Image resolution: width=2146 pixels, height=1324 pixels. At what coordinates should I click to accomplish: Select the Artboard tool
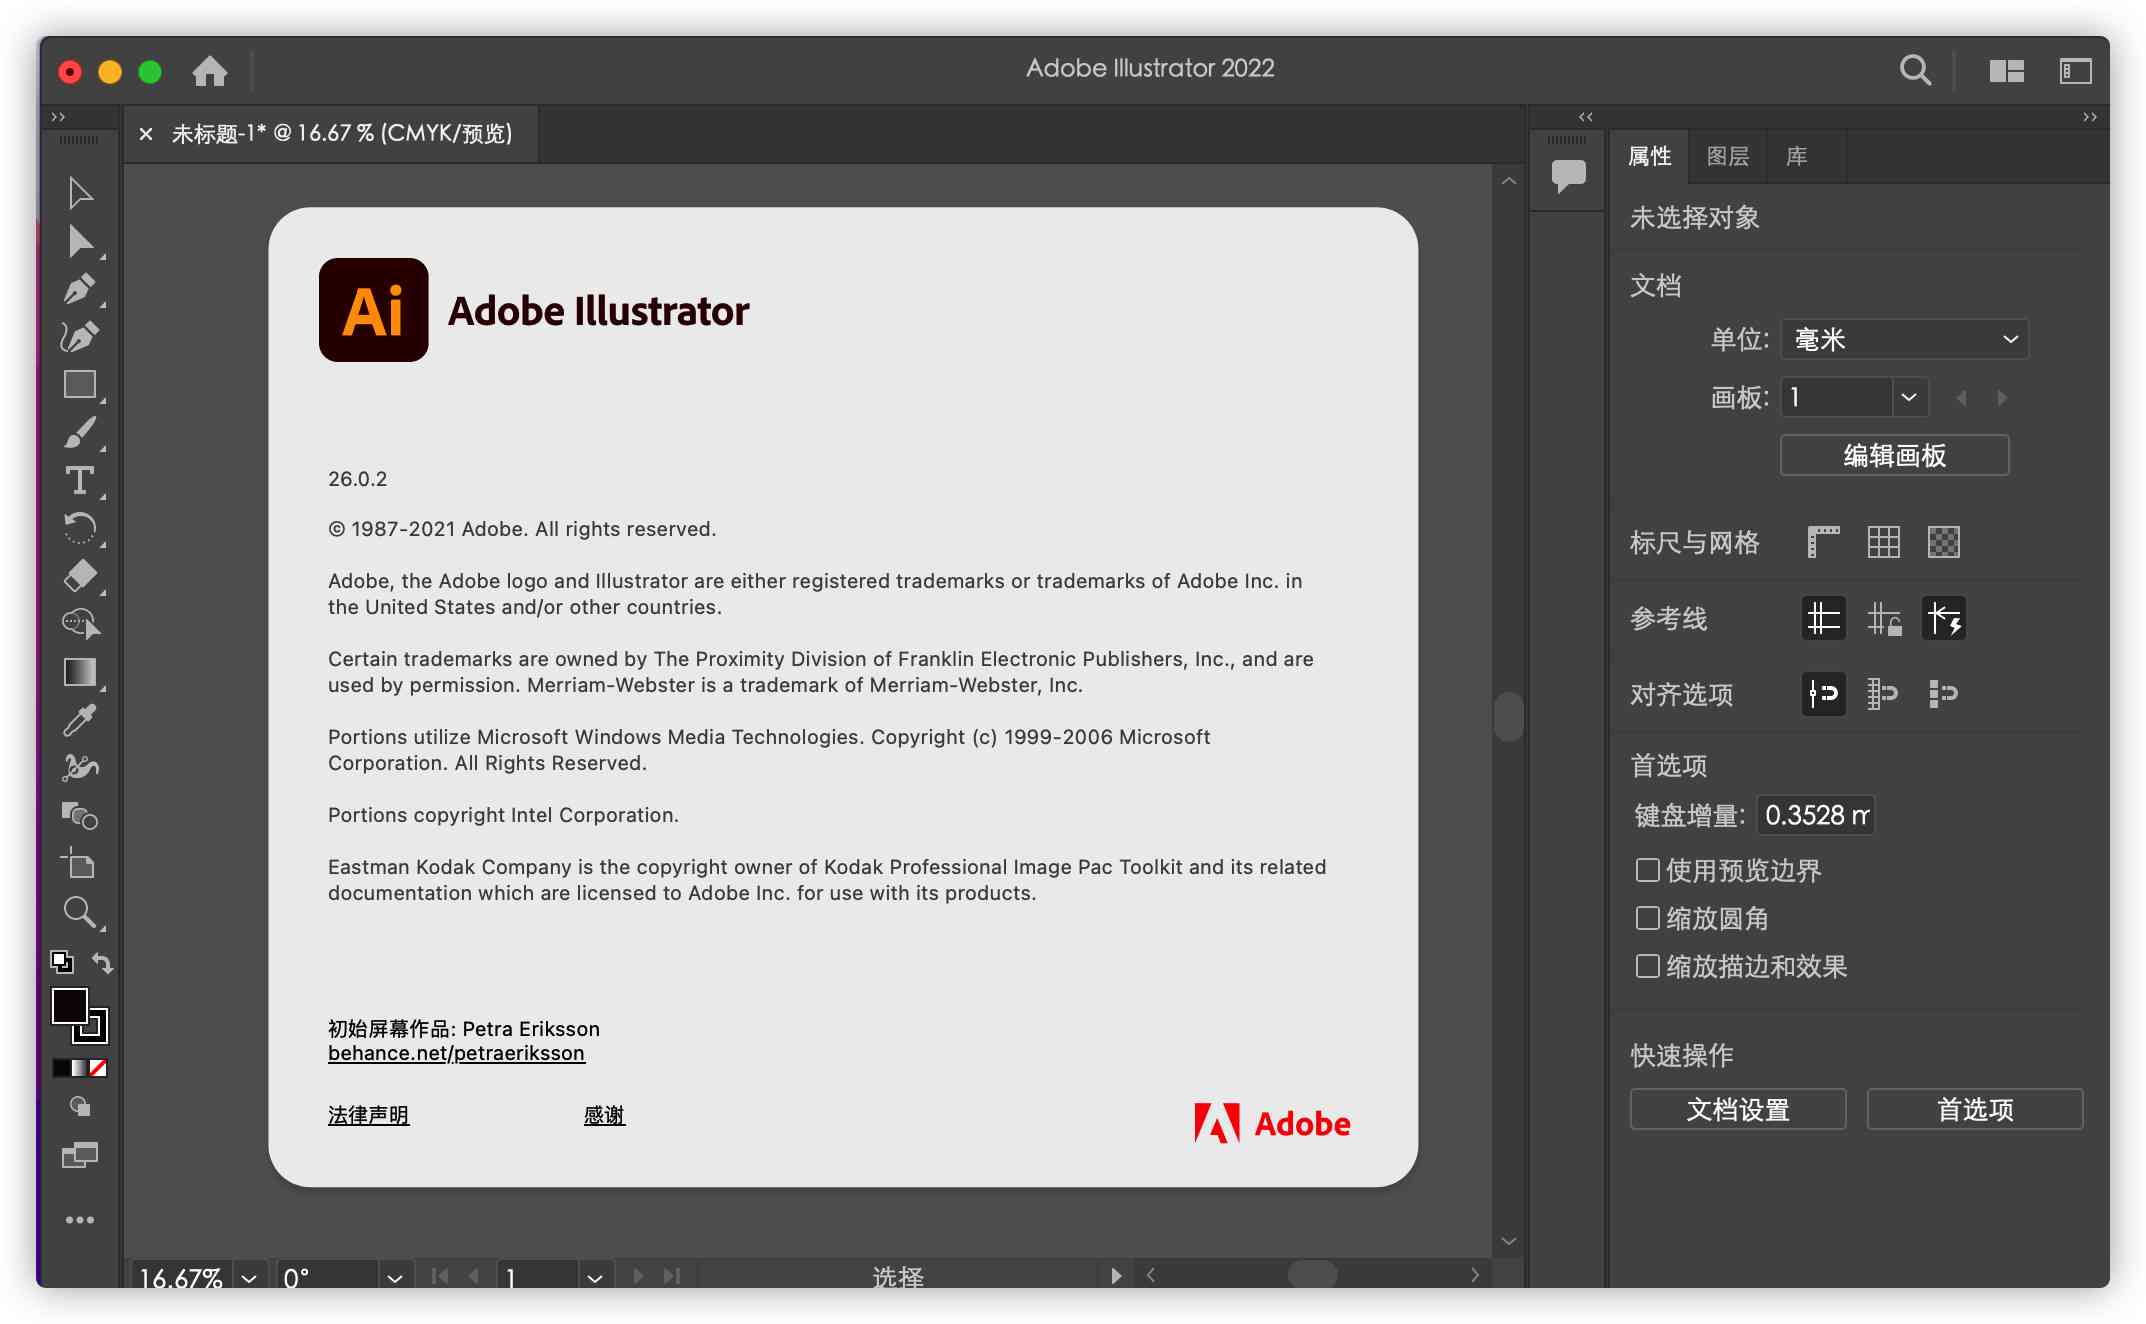pyautogui.click(x=80, y=864)
